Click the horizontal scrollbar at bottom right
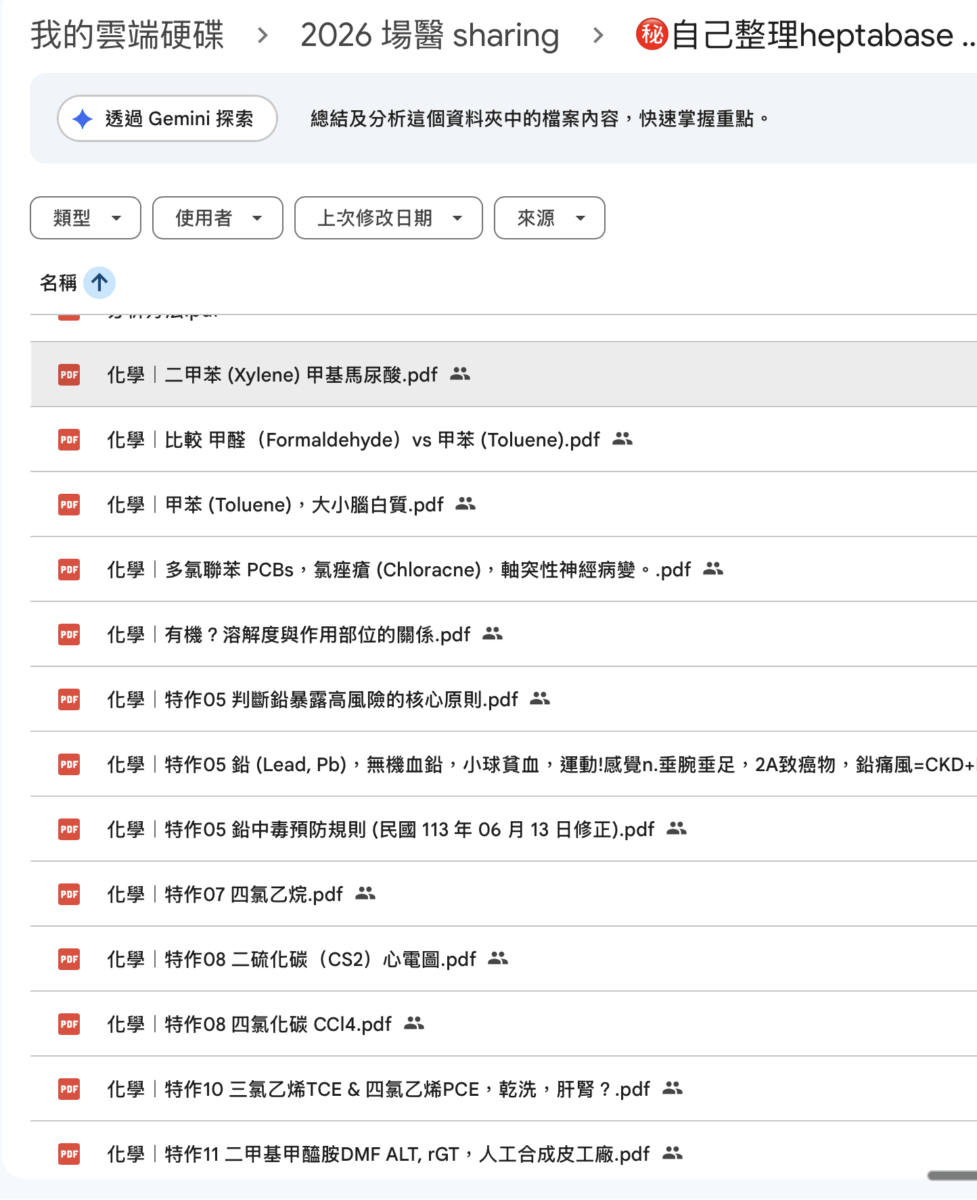This screenshot has height=1200, width=977. pyautogui.click(x=952, y=1176)
